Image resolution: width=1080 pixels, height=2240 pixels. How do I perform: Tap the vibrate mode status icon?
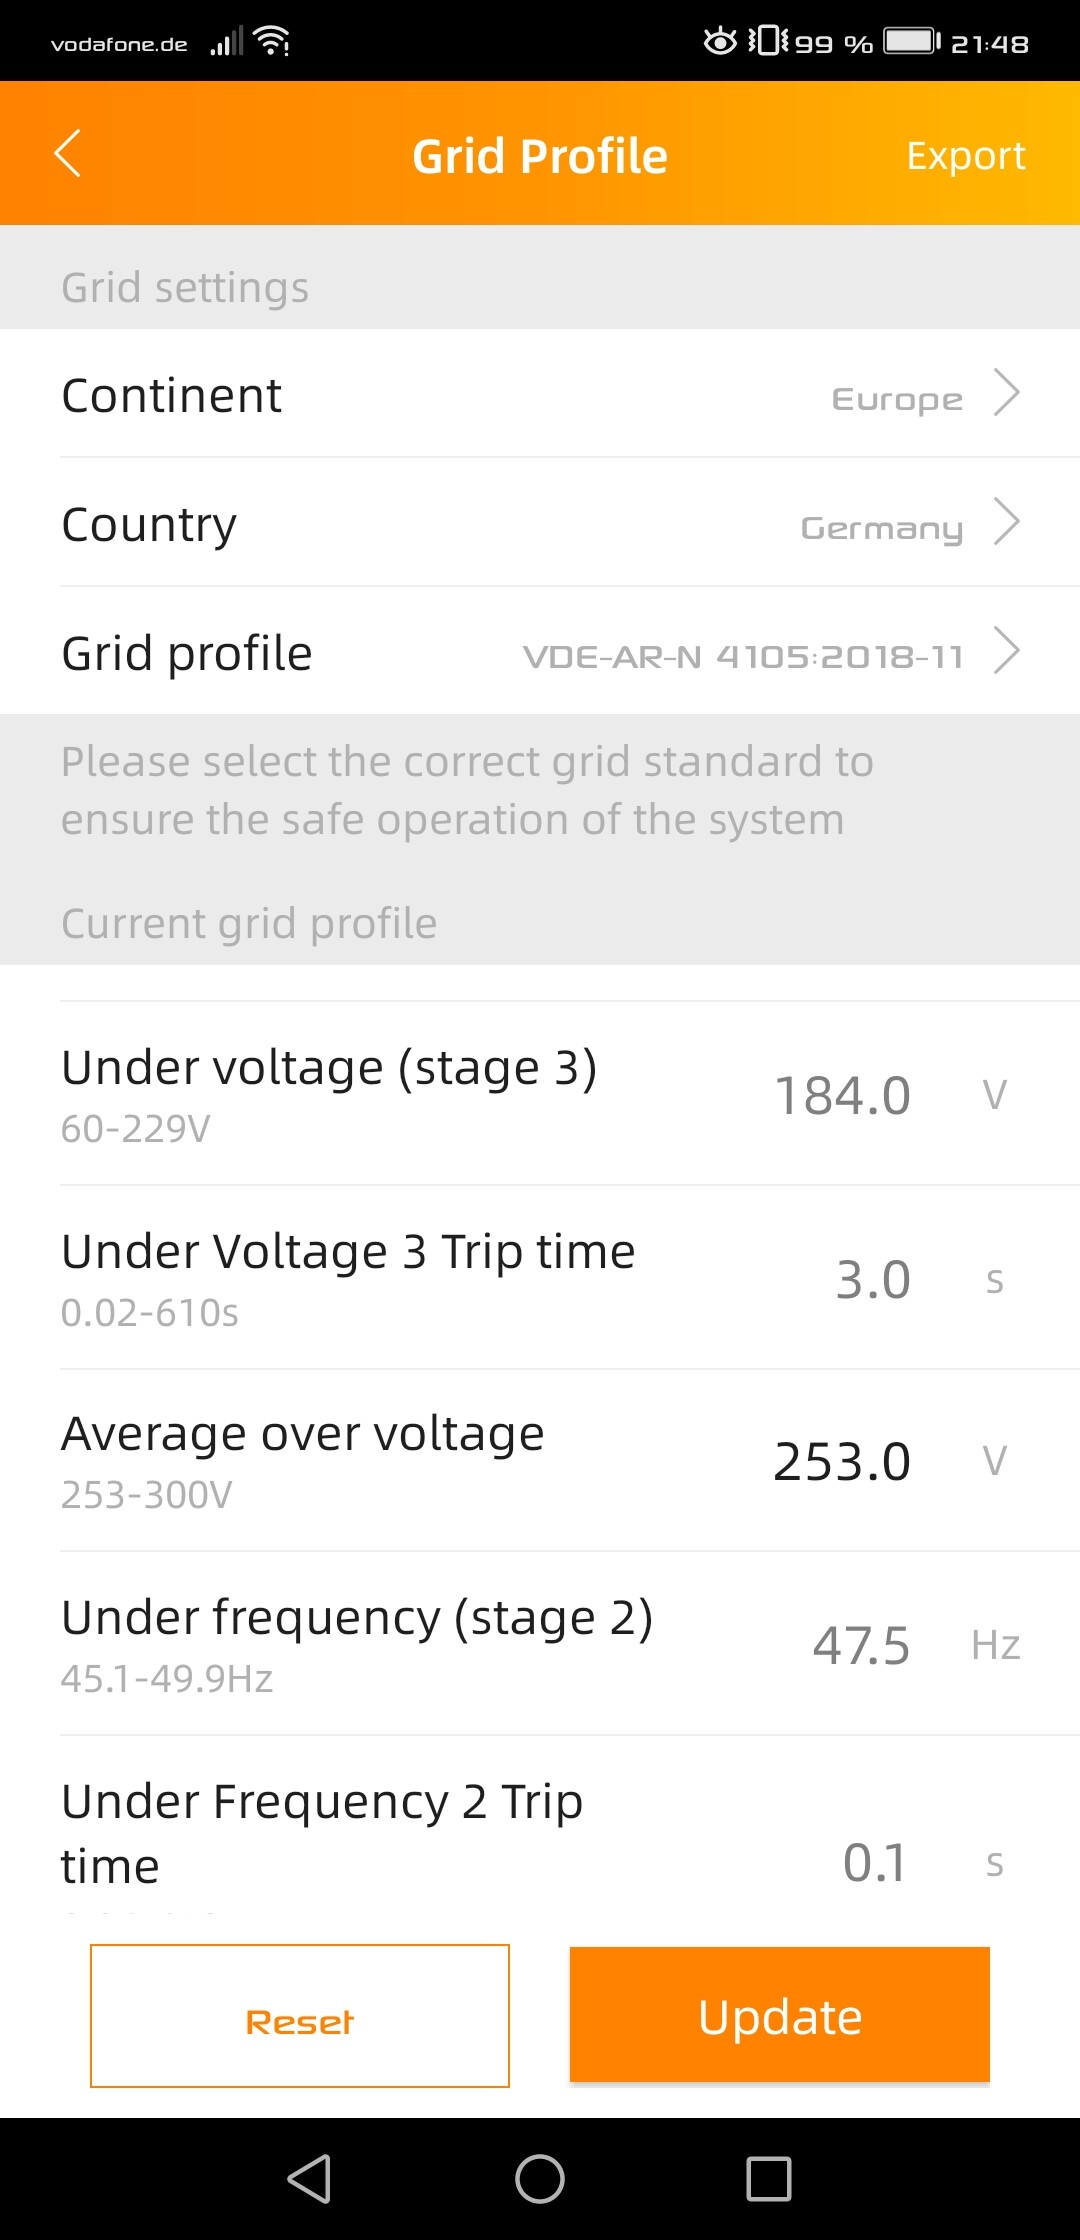click(768, 42)
